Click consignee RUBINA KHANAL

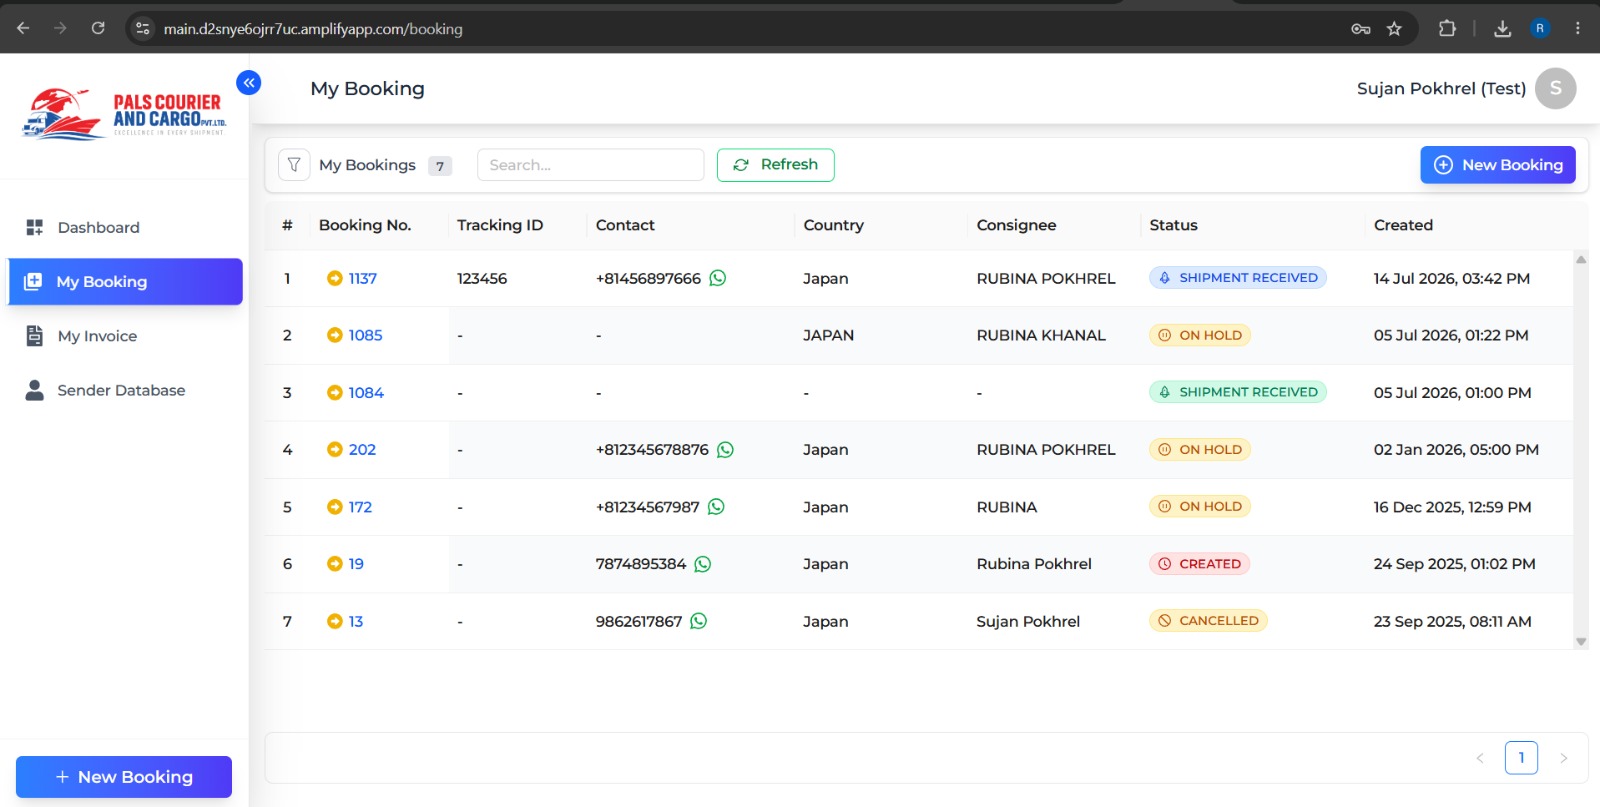pyautogui.click(x=1041, y=335)
